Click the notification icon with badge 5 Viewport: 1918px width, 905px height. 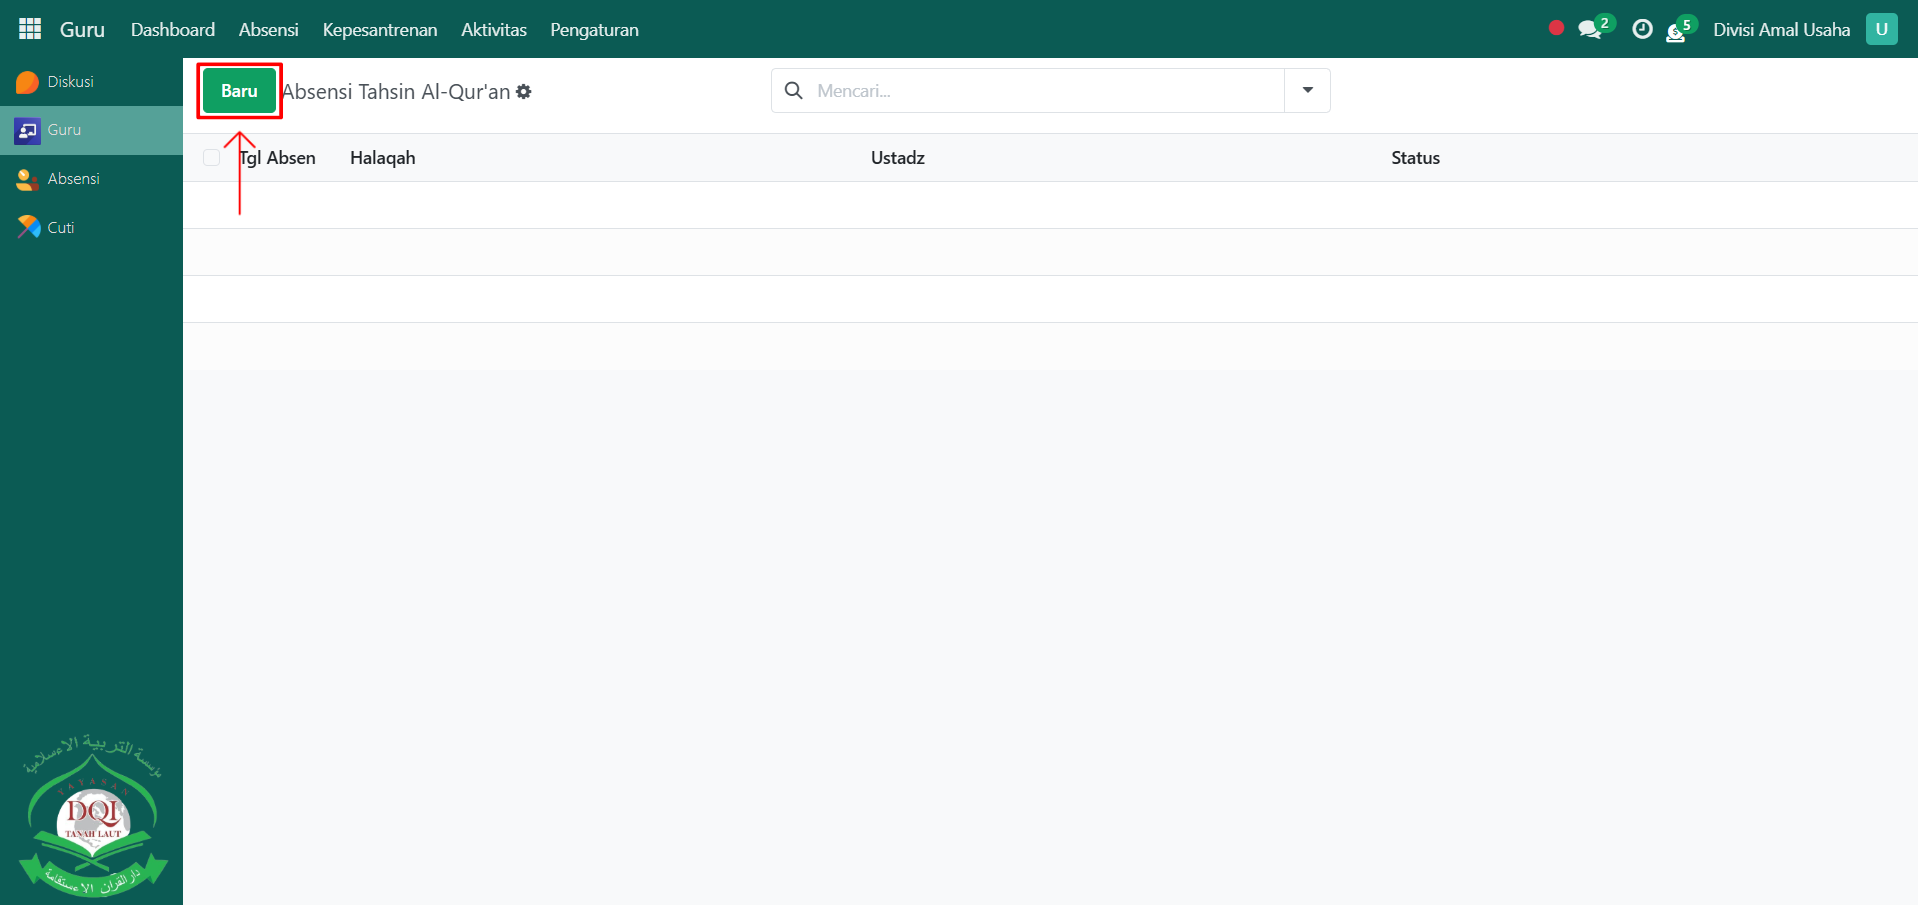click(x=1677, y=32)
